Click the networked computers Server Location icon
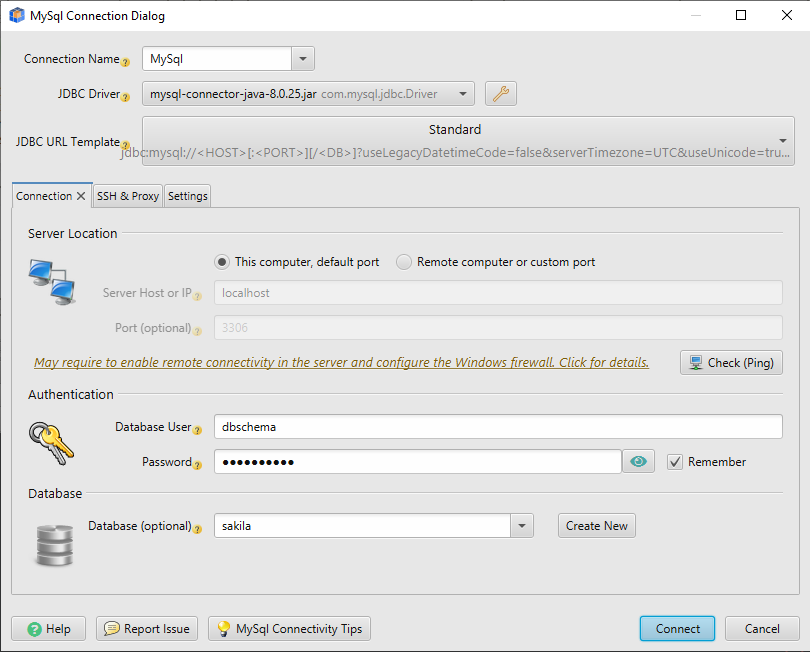The image size is (810, 652). coord(52,283)
